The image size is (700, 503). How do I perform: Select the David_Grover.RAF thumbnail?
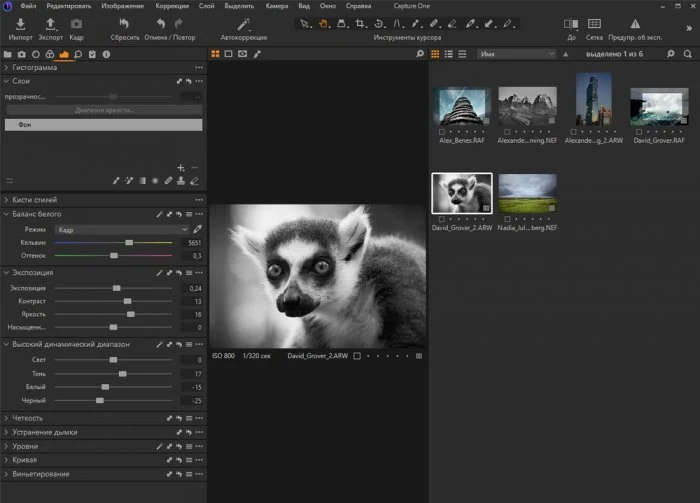659,107
